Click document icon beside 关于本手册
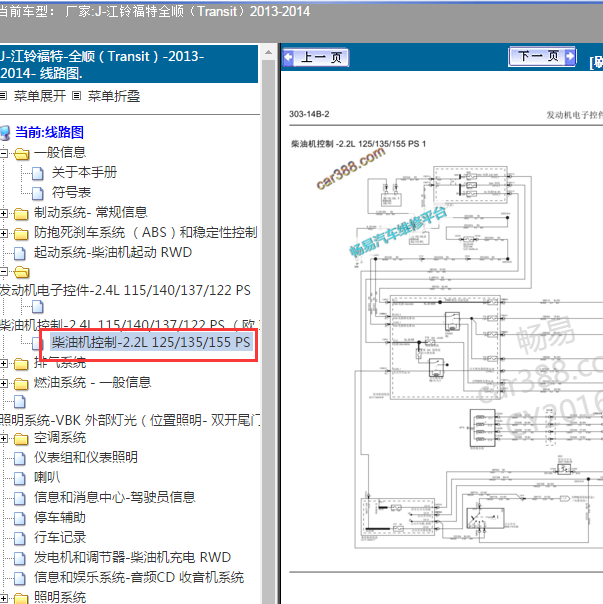The width and height of the screenshot is (603, 604). click(37, 173)
